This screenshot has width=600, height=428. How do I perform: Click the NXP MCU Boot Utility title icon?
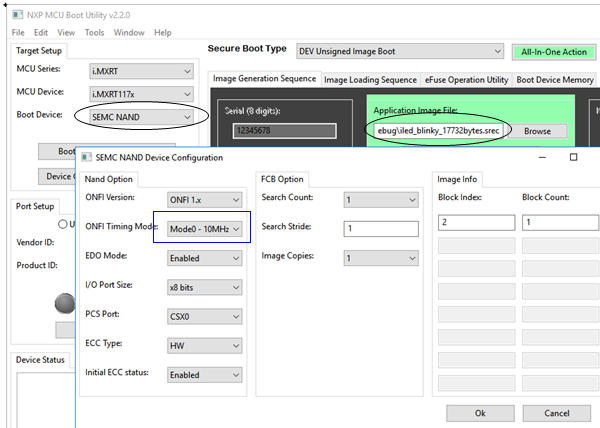[x=17, y=15]
